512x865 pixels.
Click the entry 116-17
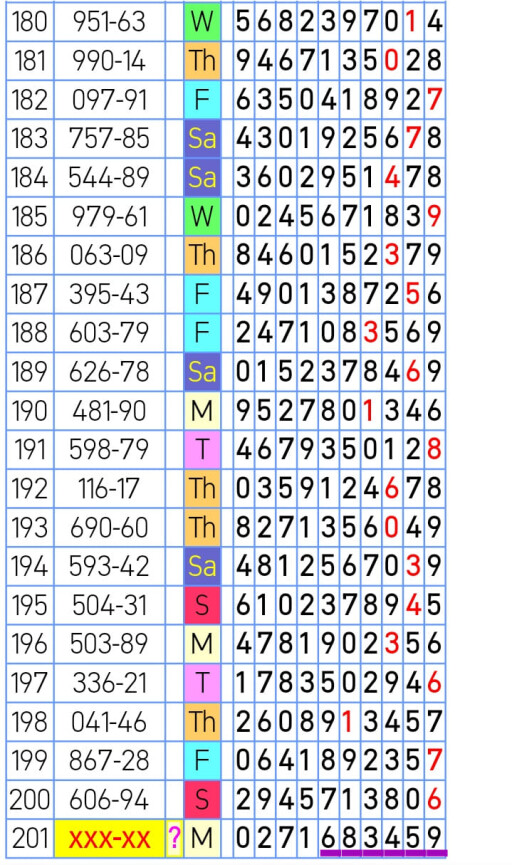pos(110,488)
